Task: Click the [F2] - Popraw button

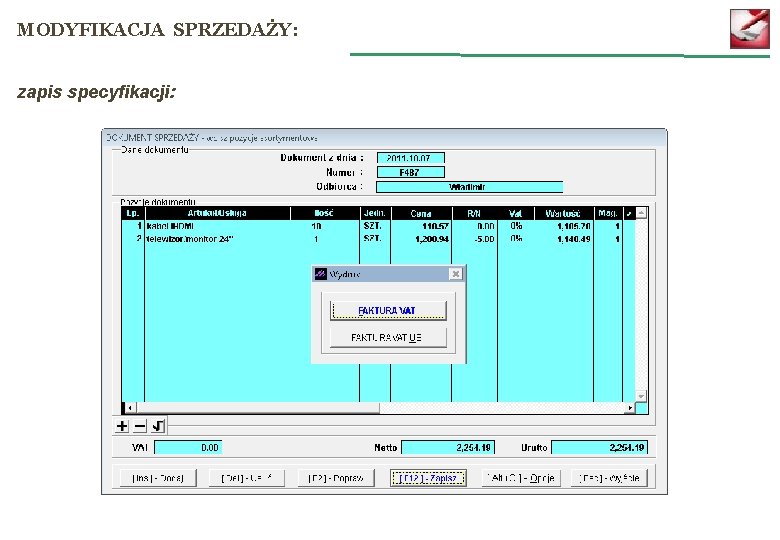Action: pyautogui.click(x=336, y=478)
